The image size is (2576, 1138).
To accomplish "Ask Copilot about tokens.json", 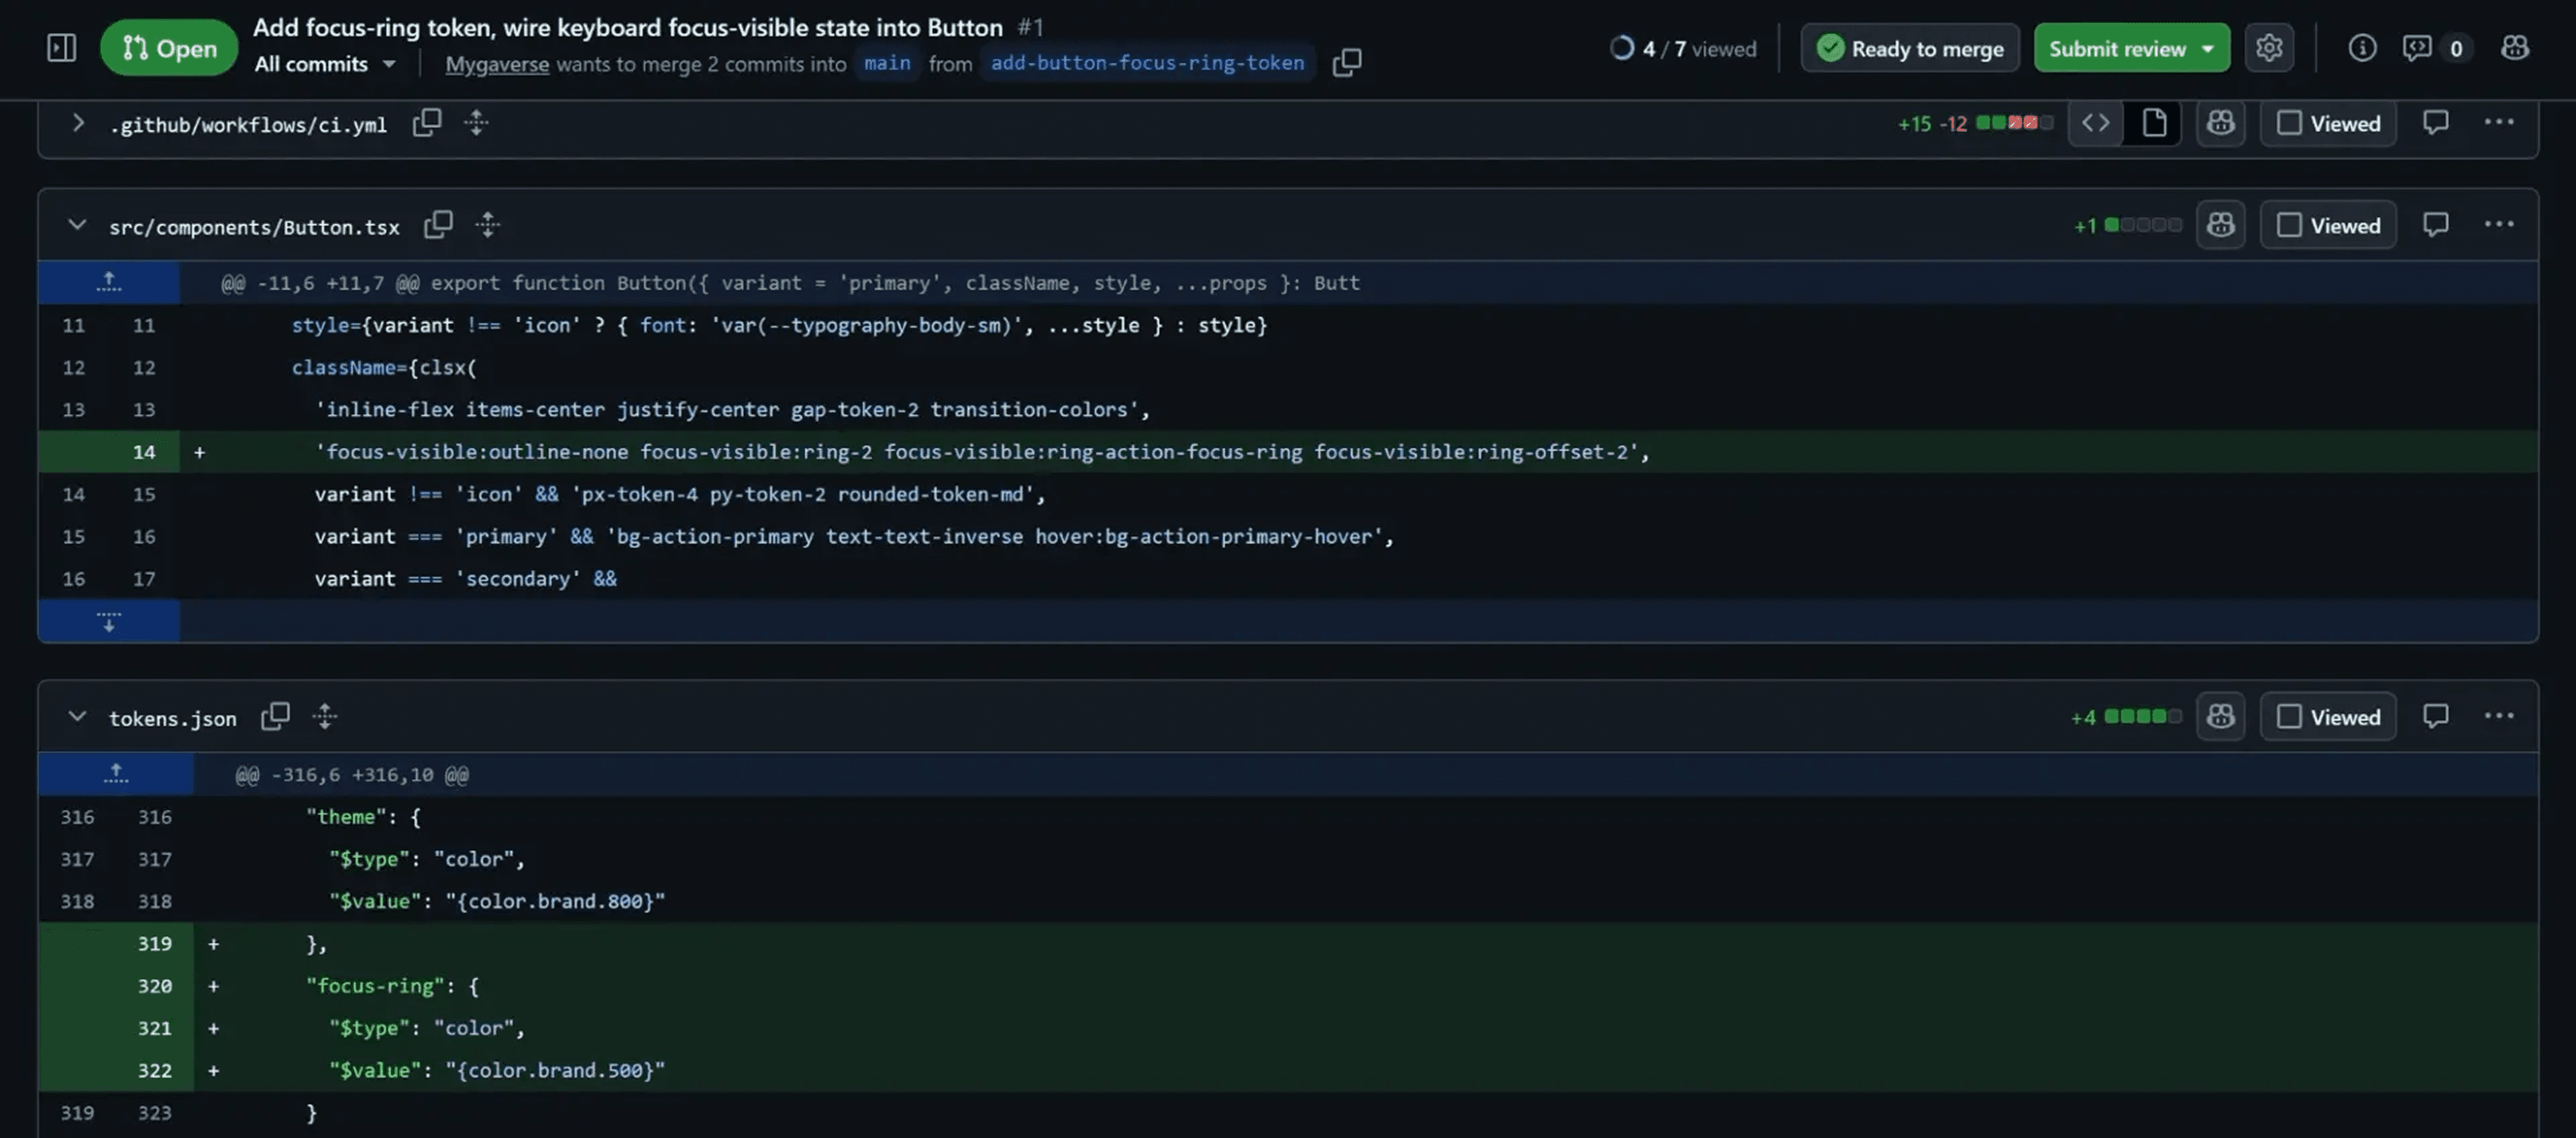I will (x=2220, y=717).
